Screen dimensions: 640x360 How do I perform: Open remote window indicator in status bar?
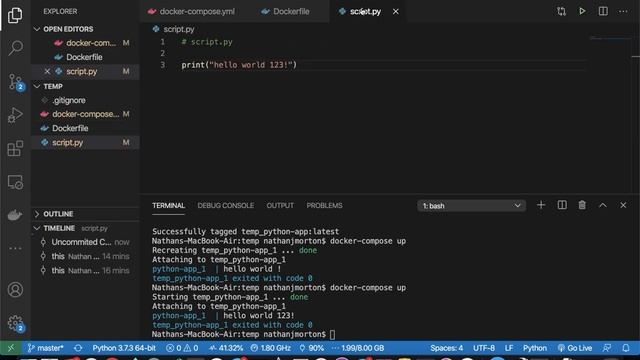(11, 348)
